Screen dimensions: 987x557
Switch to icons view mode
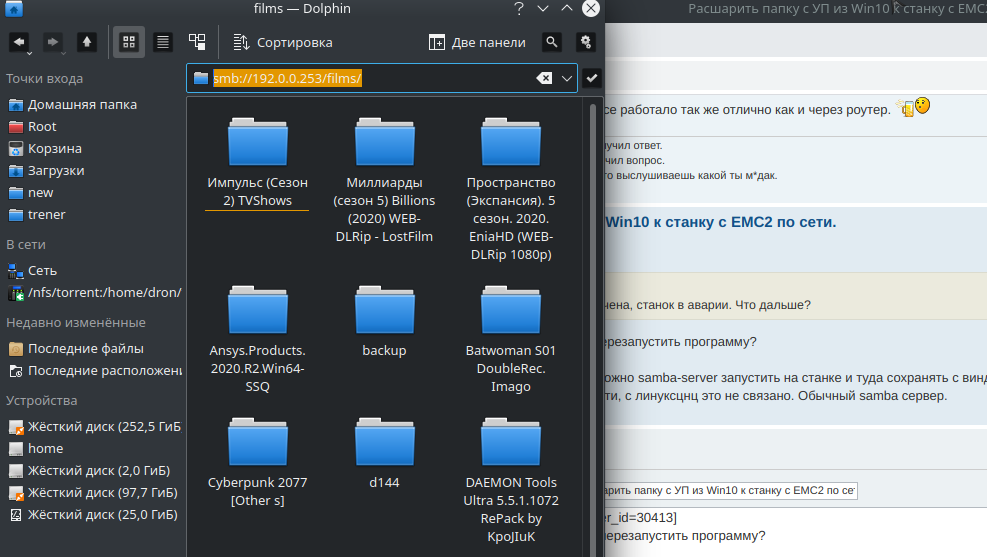pyautogui.click(x=129, y=42)
